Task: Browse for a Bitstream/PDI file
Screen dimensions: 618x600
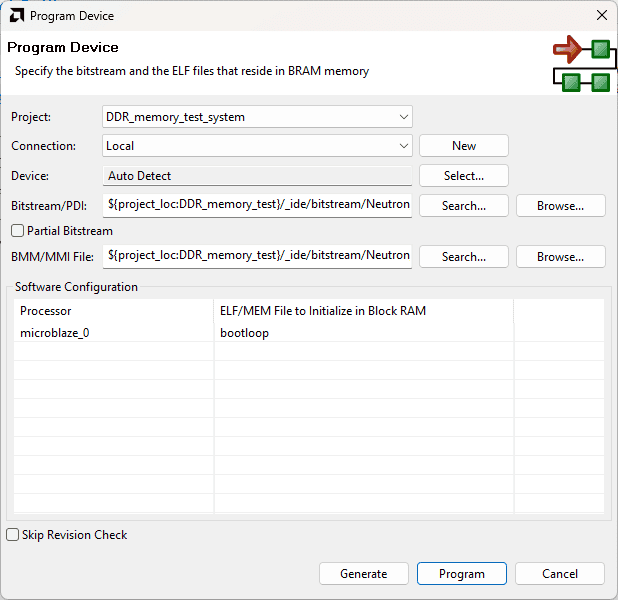Action: click(560, 206)
